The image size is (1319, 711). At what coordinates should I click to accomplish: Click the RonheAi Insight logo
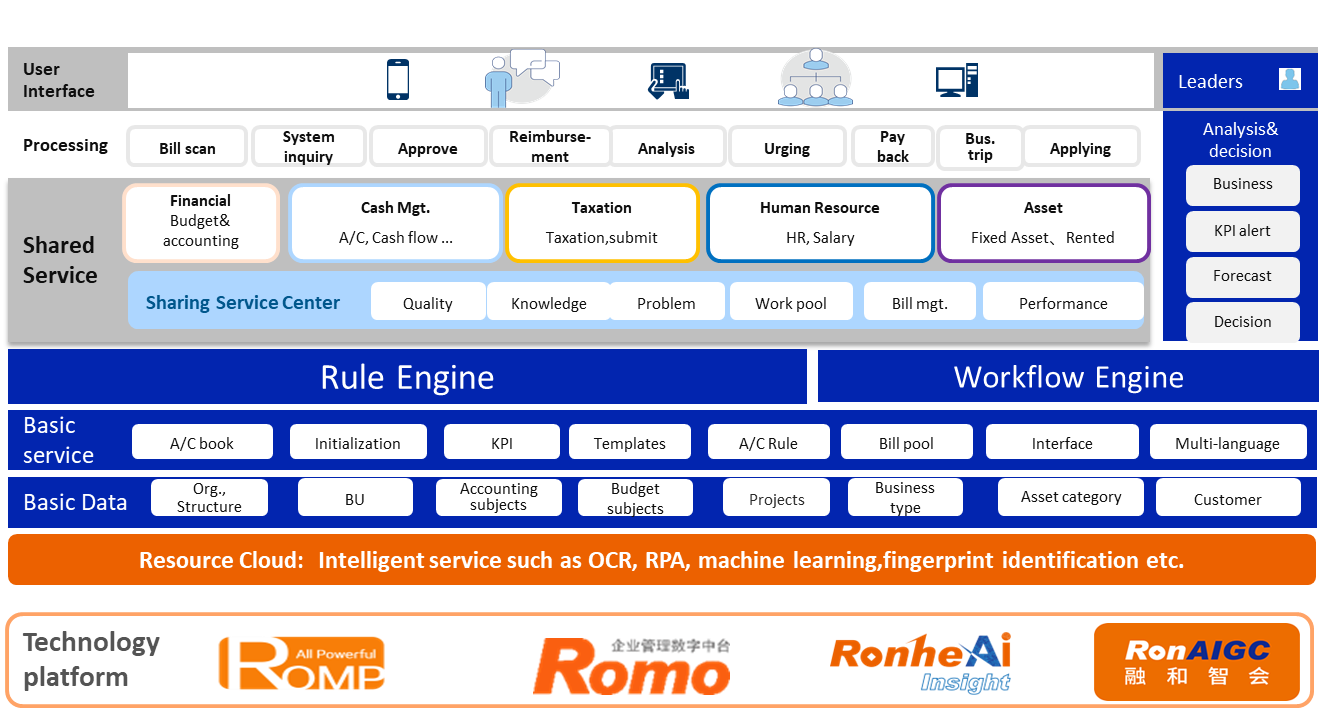click(x=920, y=662)
